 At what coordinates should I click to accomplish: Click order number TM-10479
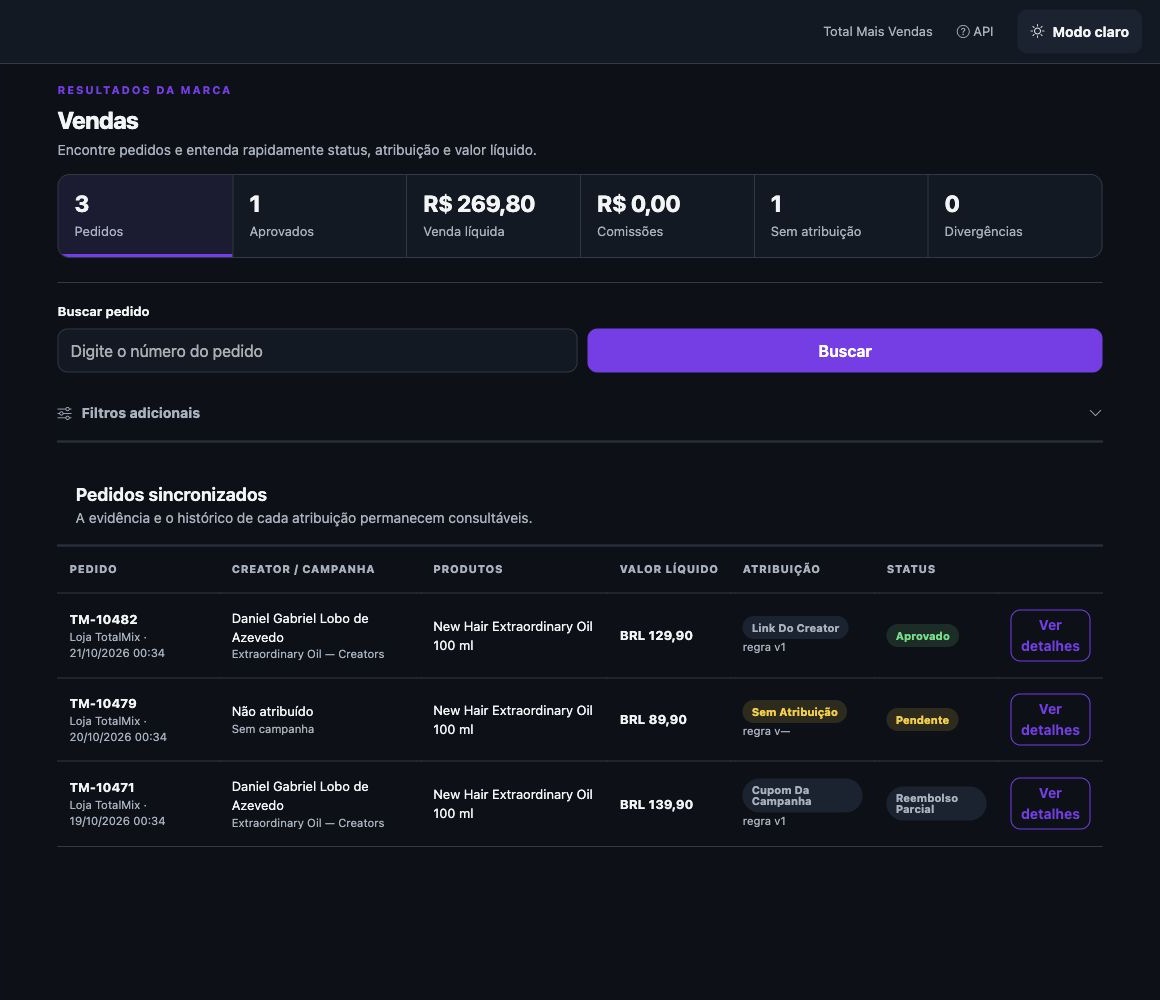click(x=103, y=703)
